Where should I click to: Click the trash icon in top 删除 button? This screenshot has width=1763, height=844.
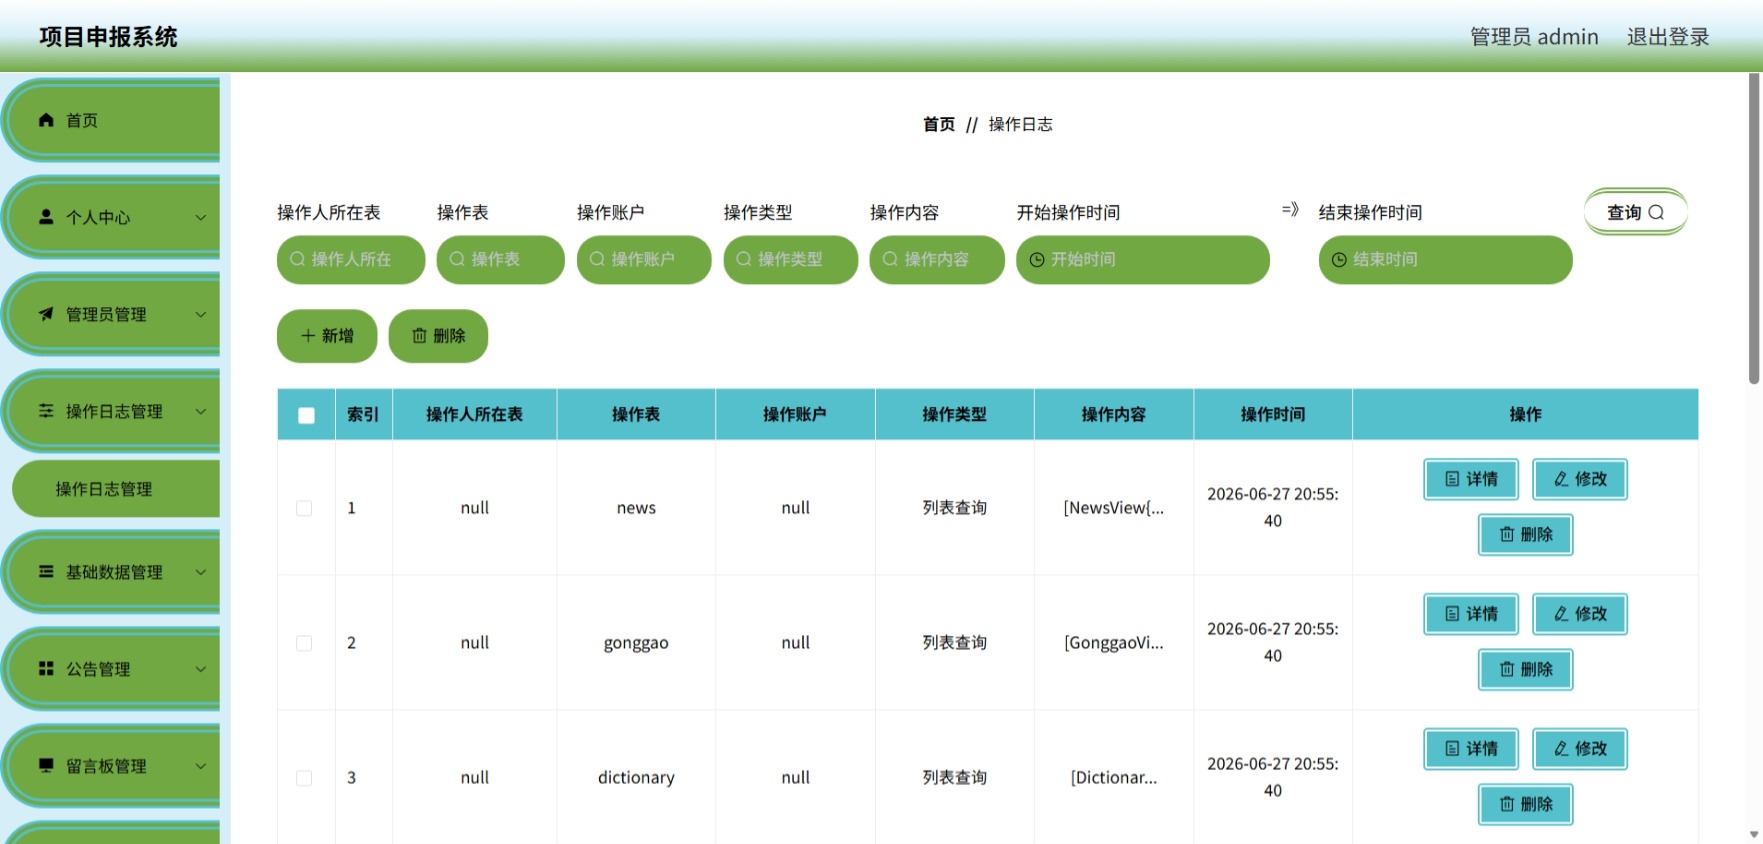coord(420,336)
